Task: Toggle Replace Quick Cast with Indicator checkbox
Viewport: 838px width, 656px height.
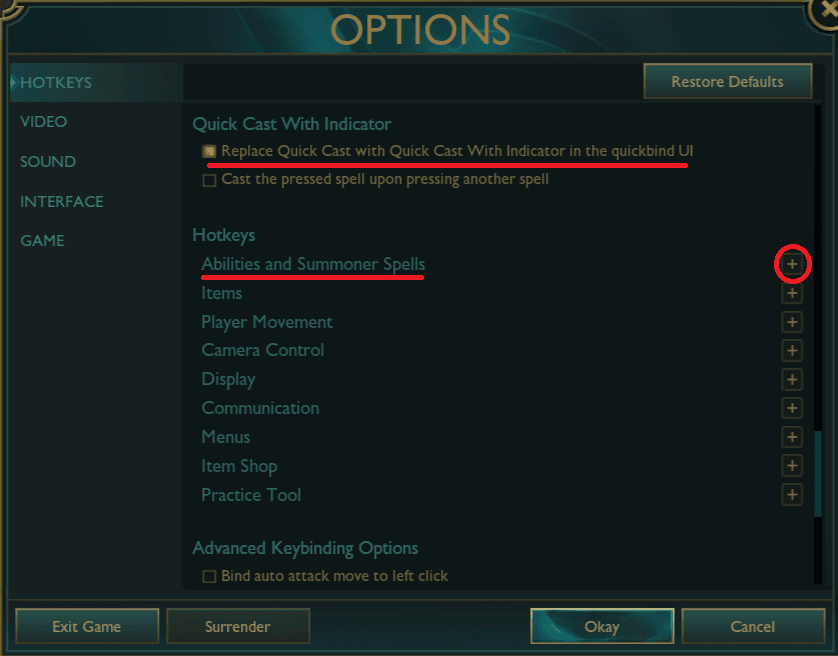Action: coord(209,151)
